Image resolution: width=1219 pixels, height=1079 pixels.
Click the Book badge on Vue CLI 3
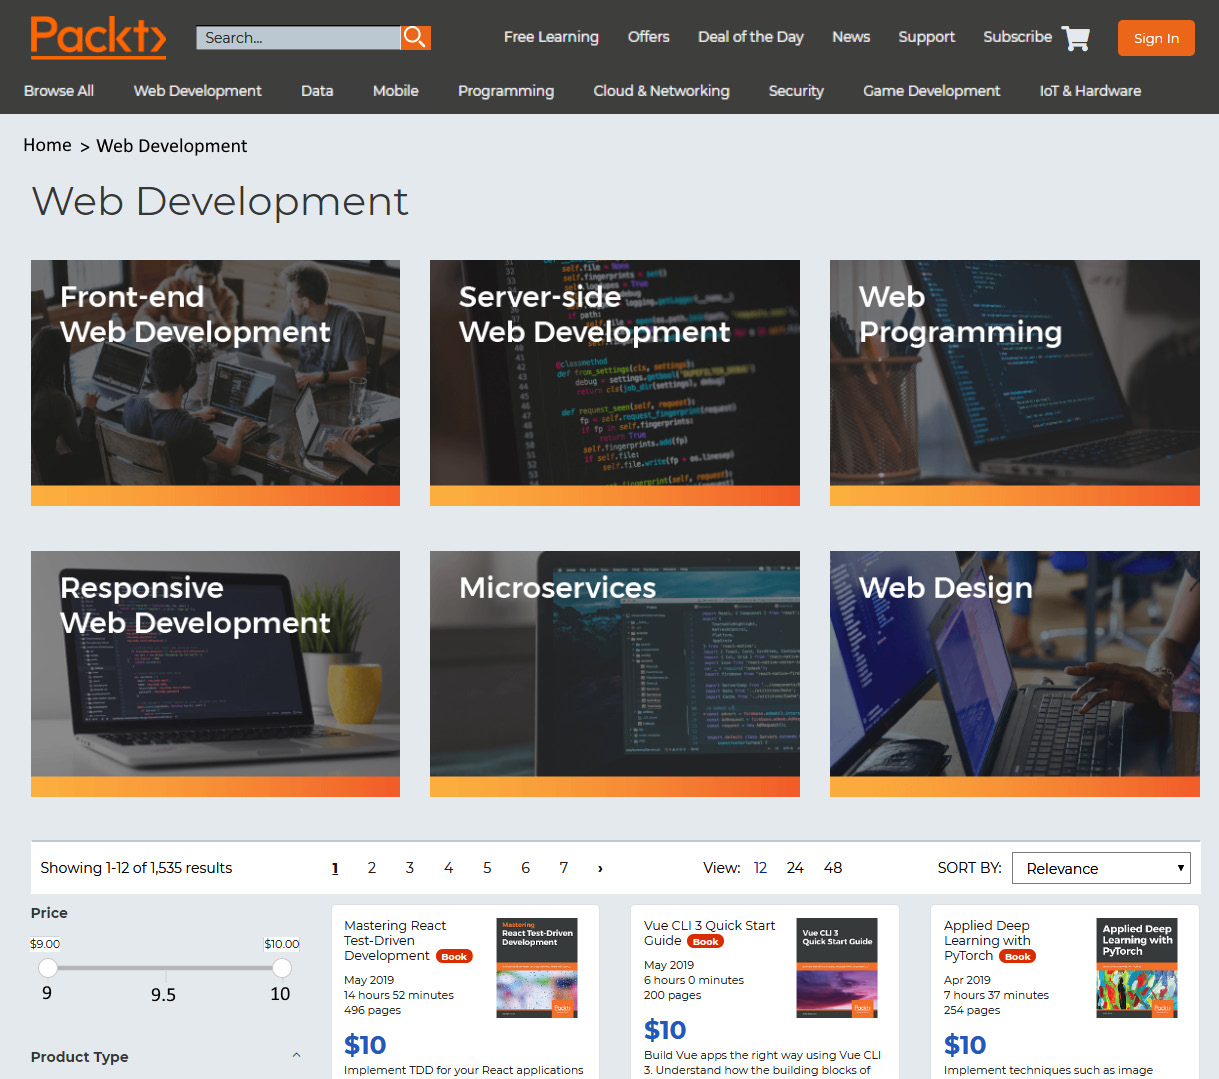click(x=706, y=942)
